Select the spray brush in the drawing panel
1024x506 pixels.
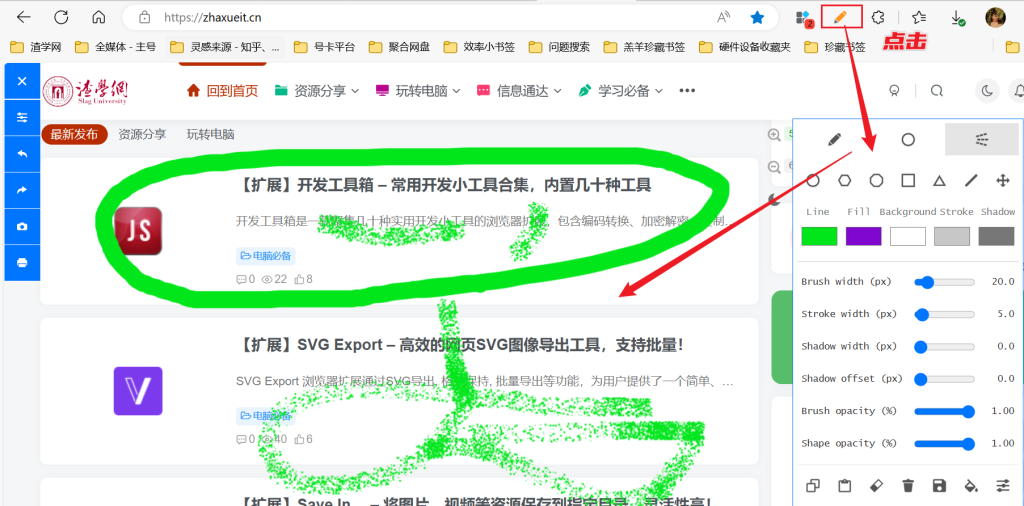pyautogui.click(x=982, y=139)
